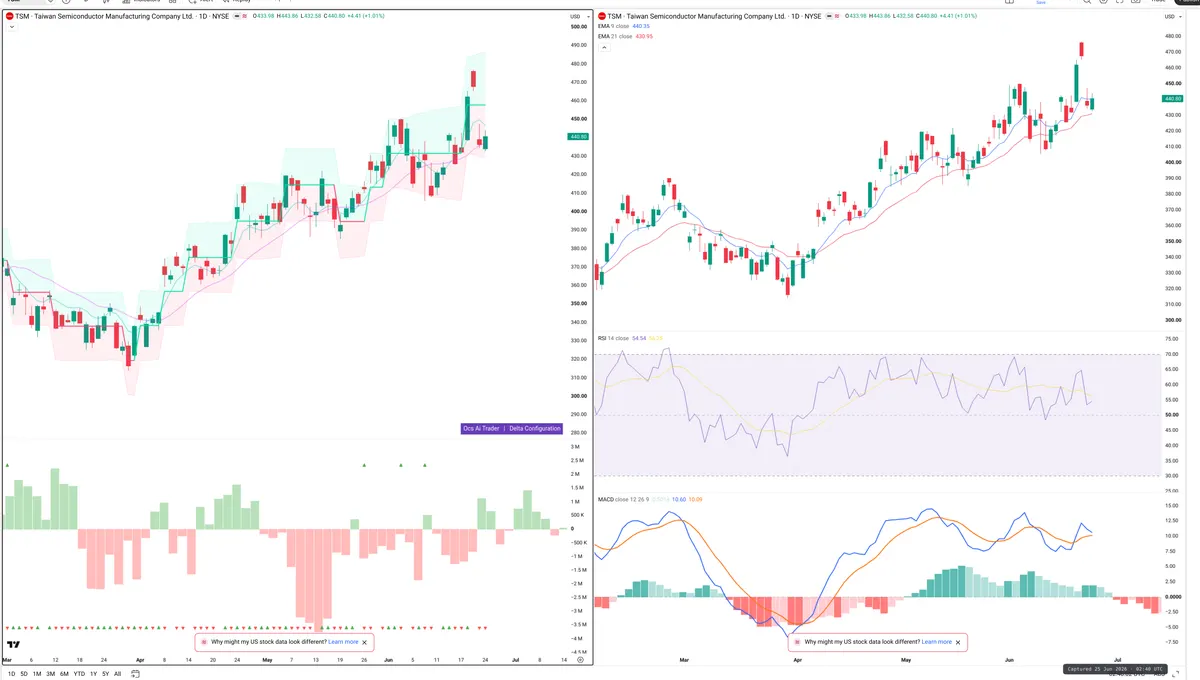Set date range to 5D
This screenshot has width=1200, height=680.
point(24,674)
